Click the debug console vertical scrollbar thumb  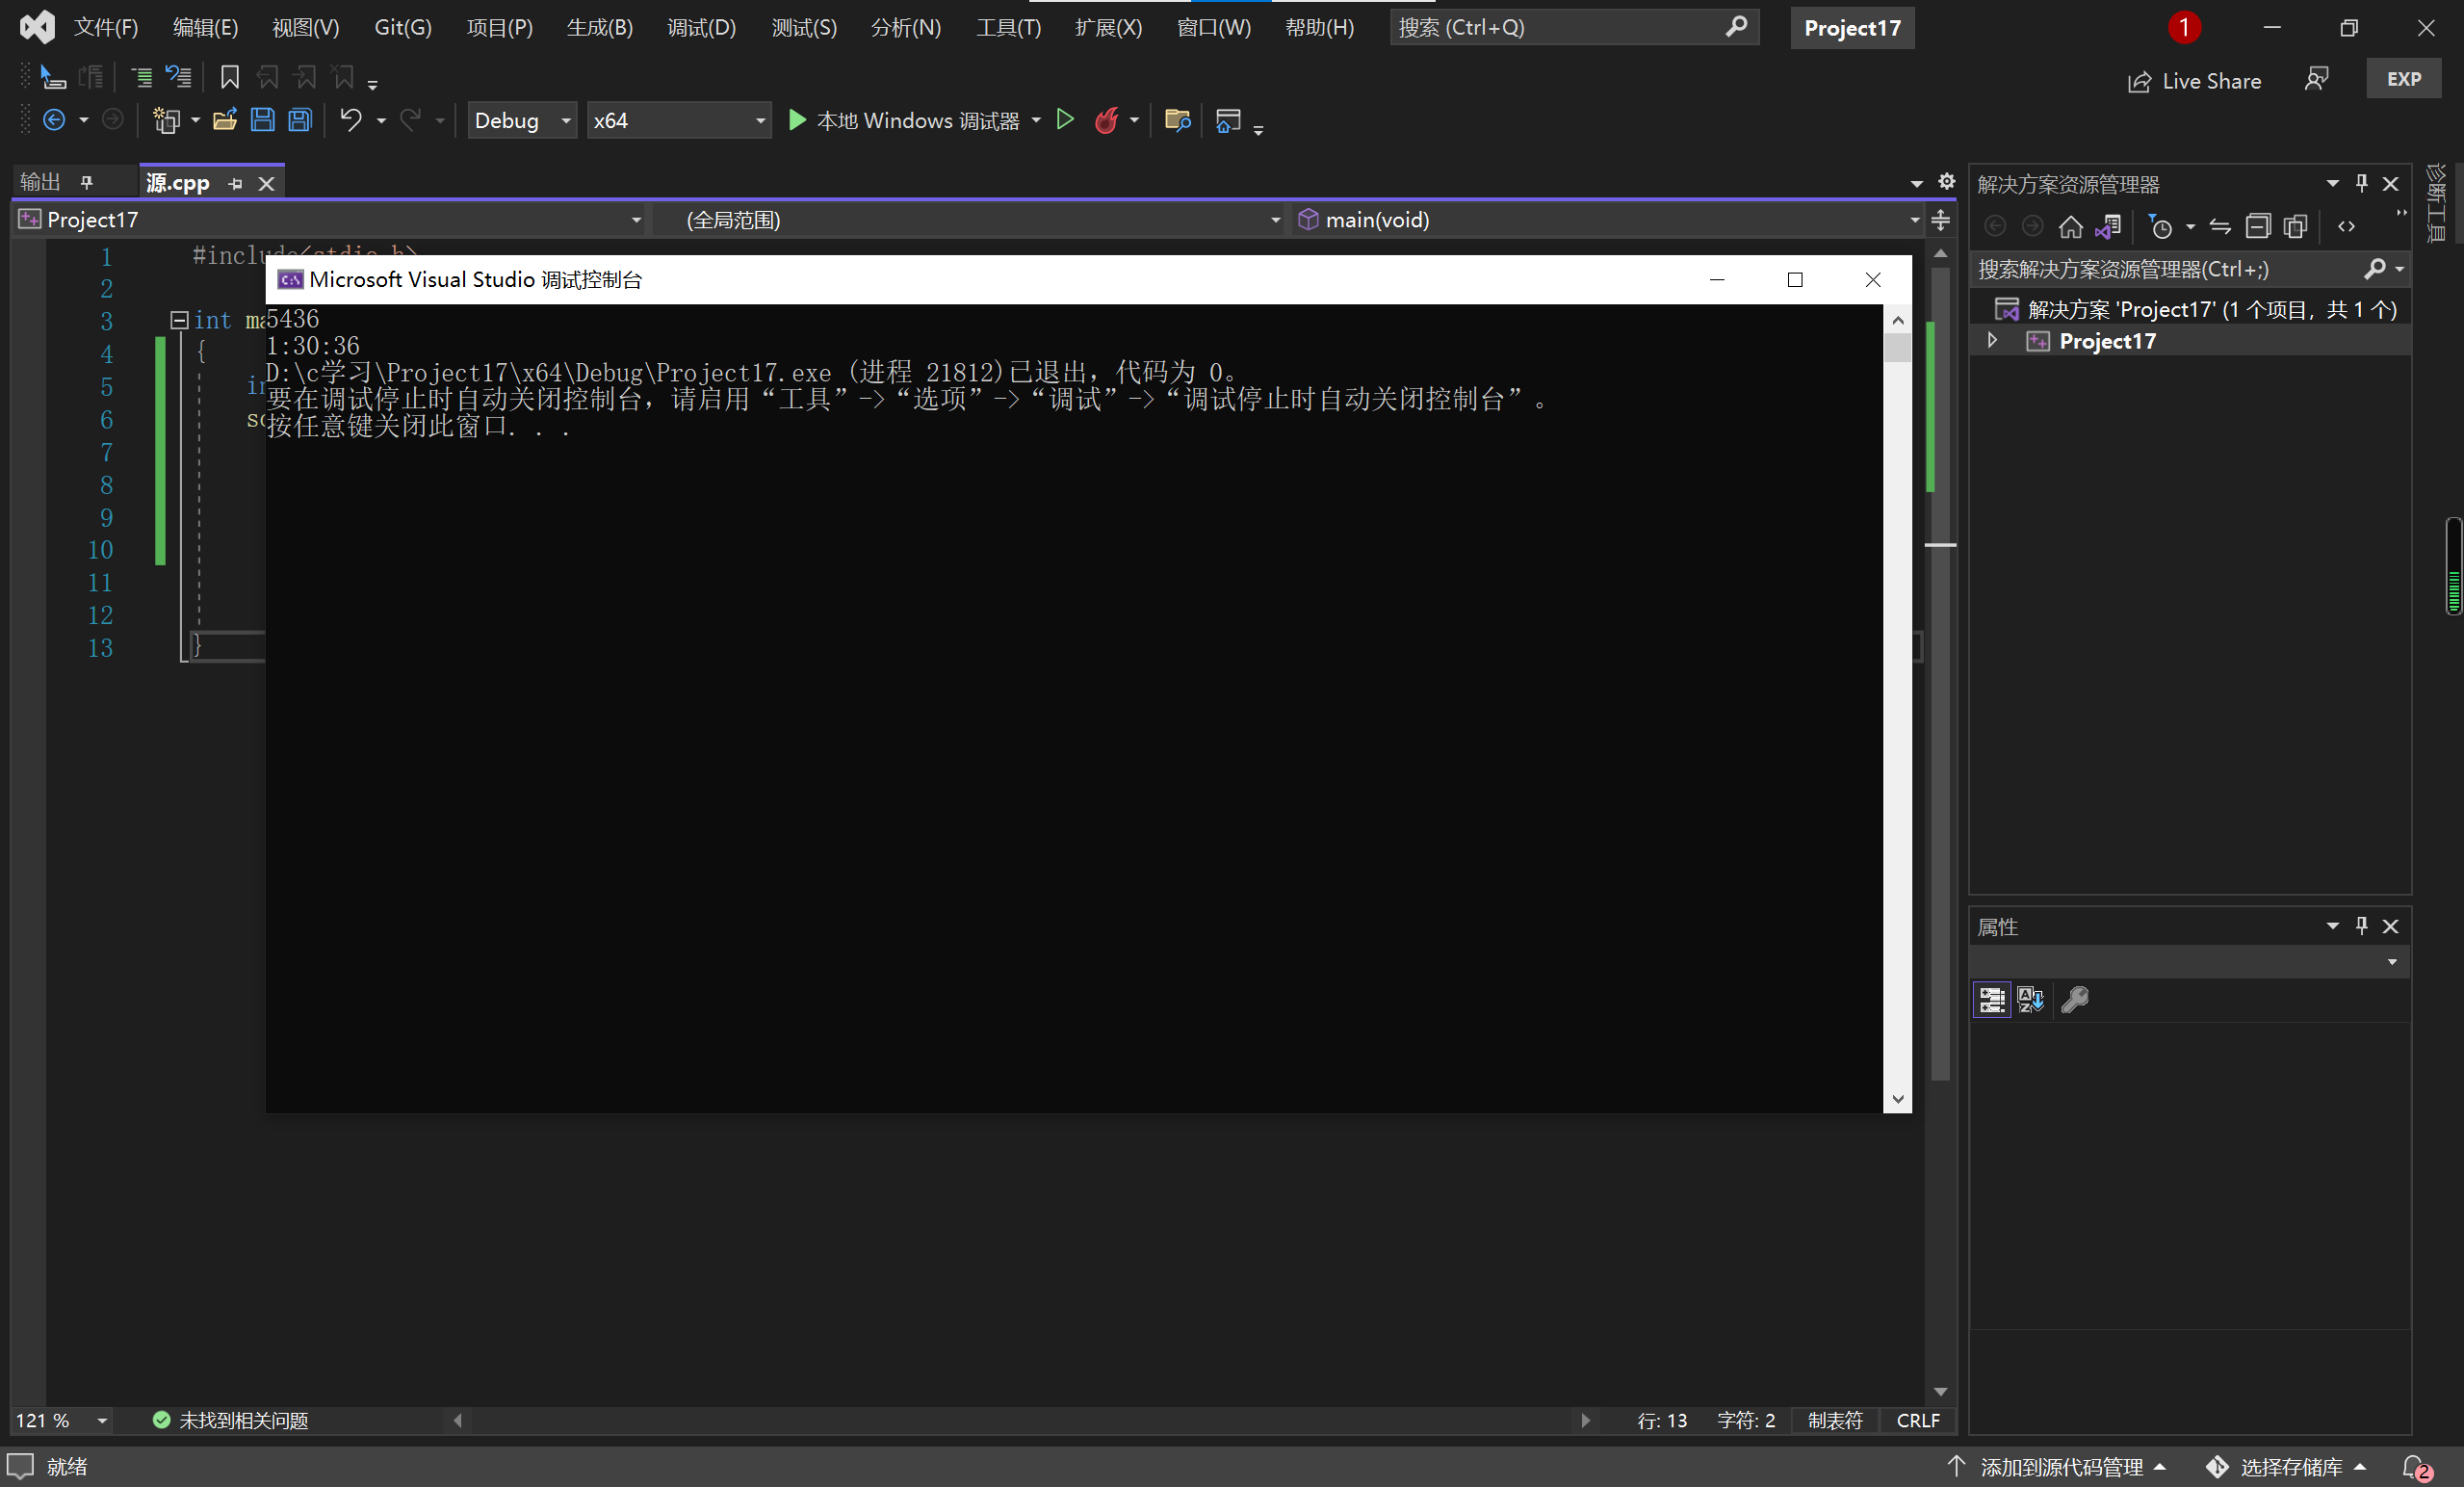[x=1897, y=349]
